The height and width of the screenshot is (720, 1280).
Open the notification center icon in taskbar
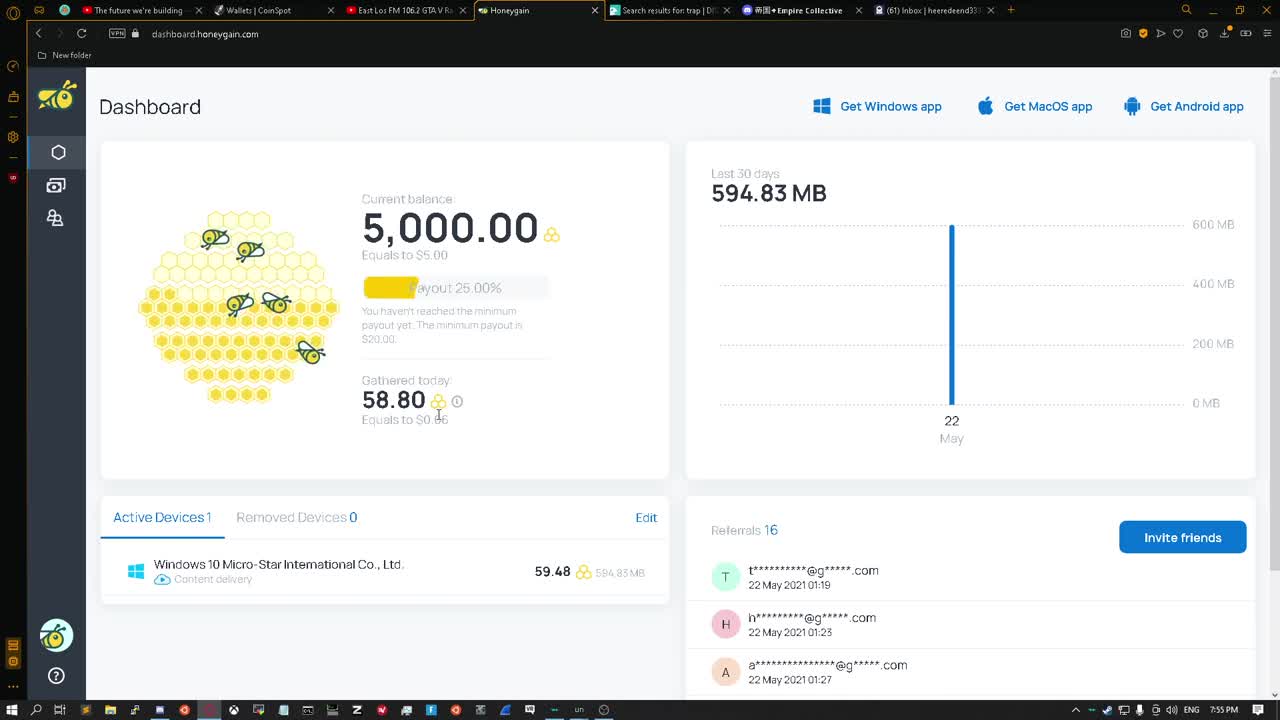point(1260,710)
